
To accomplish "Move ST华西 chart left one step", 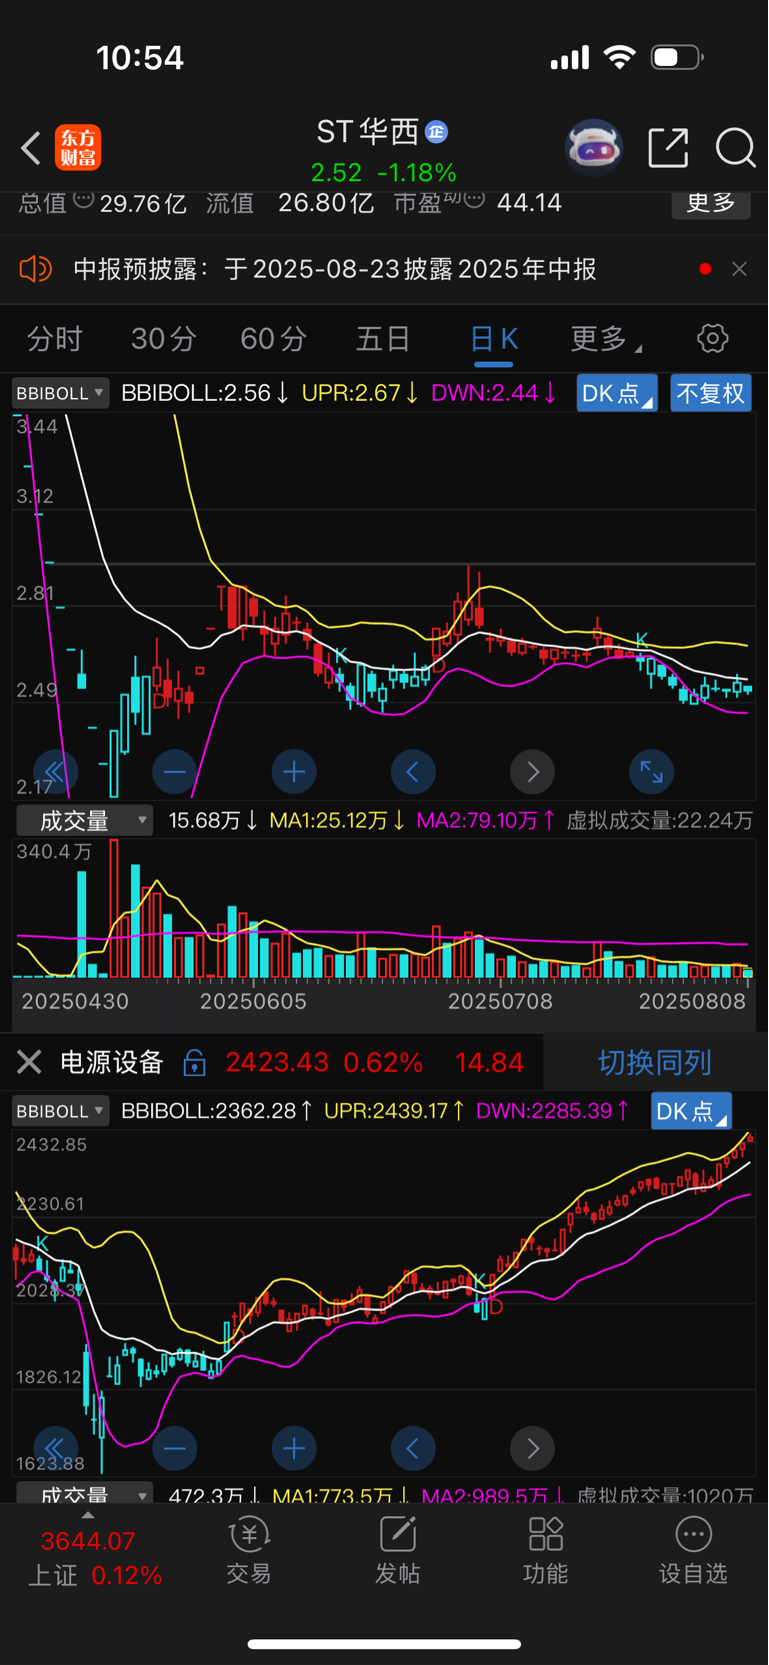I will (x=413, y=771).
